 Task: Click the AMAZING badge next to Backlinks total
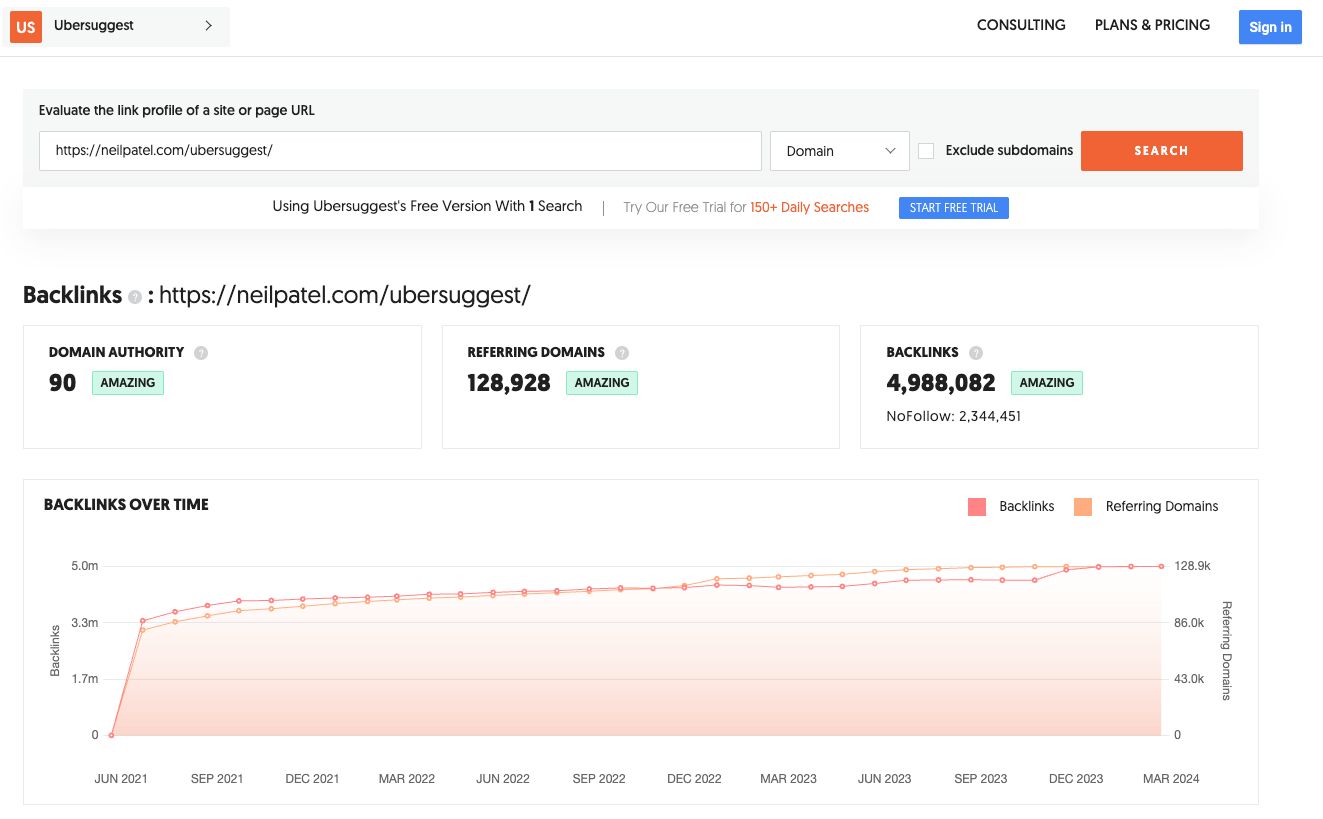[1046, 382]
